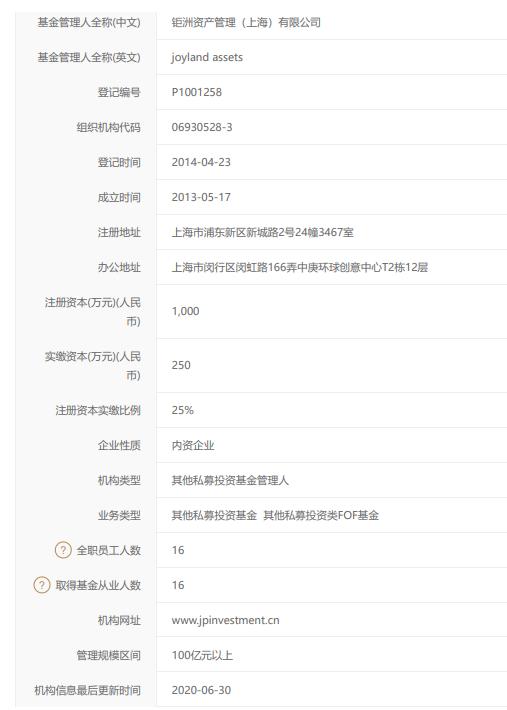Image resolution: width=507 pixels, height=710 pixels.
Task: Click the label 基金管理人全称(中文)
Action: (x=89, y=22)
